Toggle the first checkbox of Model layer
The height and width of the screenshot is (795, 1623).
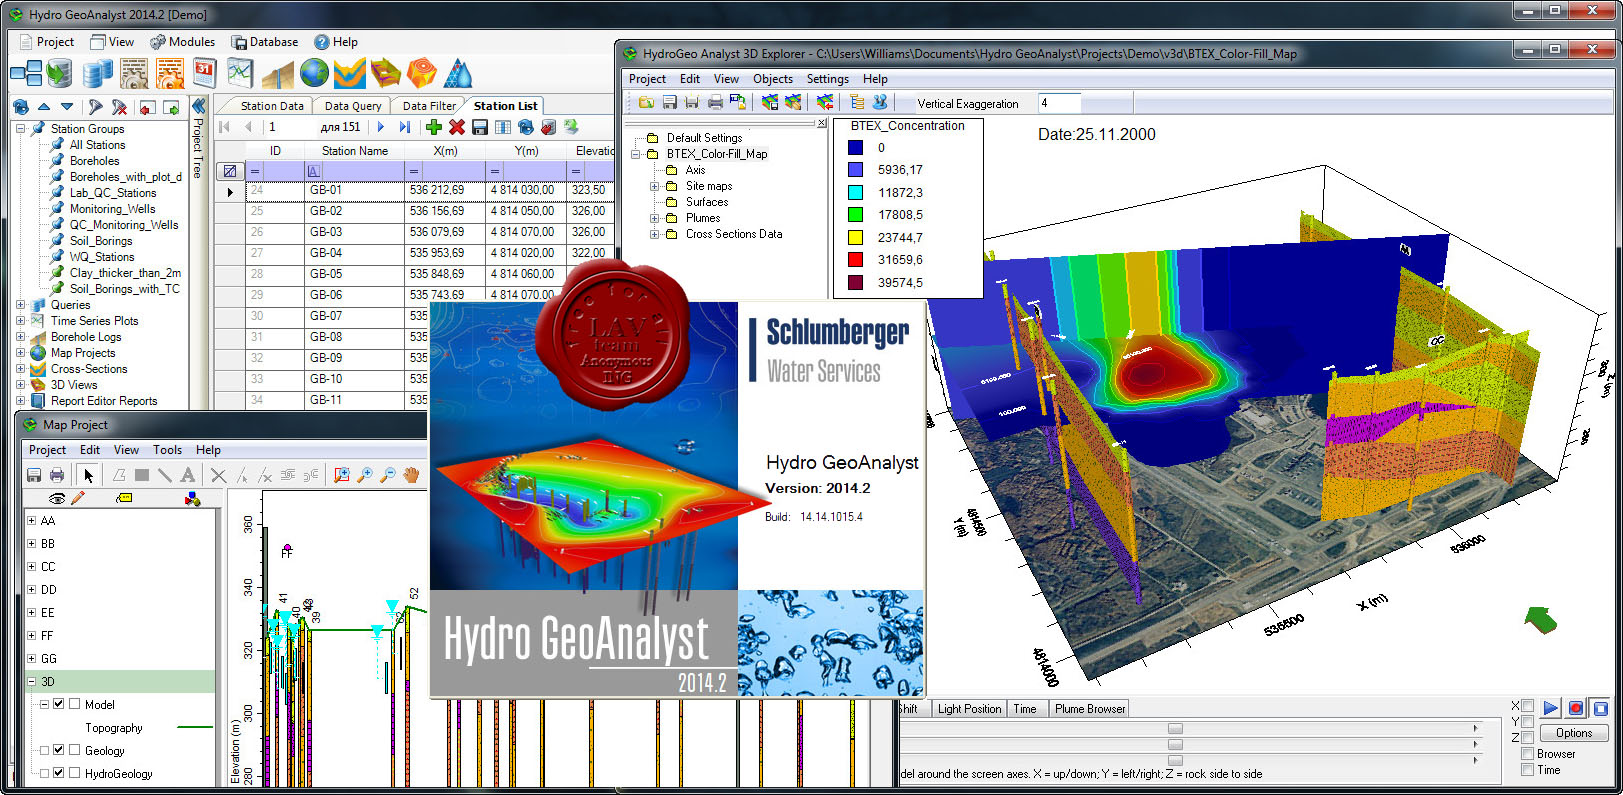click(58, 704)
